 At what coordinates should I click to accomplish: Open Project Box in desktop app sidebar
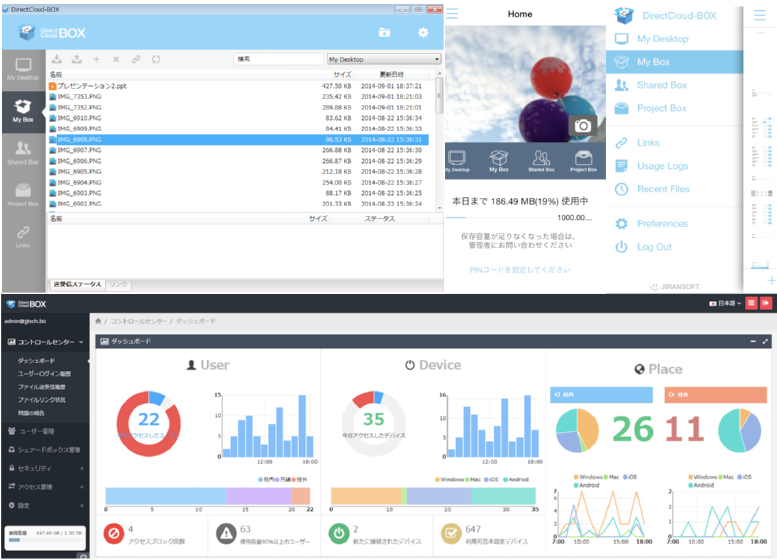[x=23, y=195]
